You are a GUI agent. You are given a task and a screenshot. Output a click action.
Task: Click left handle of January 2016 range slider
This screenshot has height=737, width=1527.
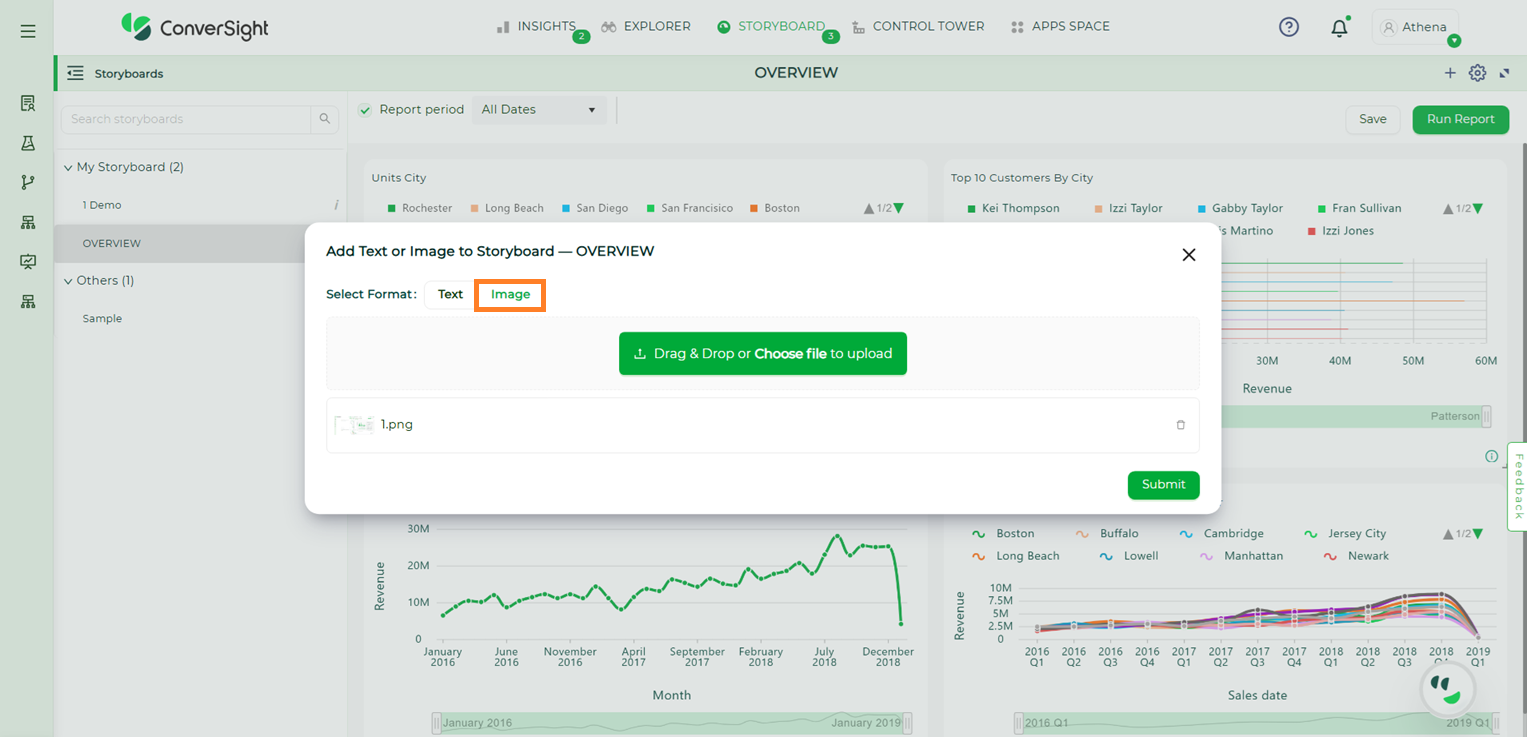pos(436,723)
